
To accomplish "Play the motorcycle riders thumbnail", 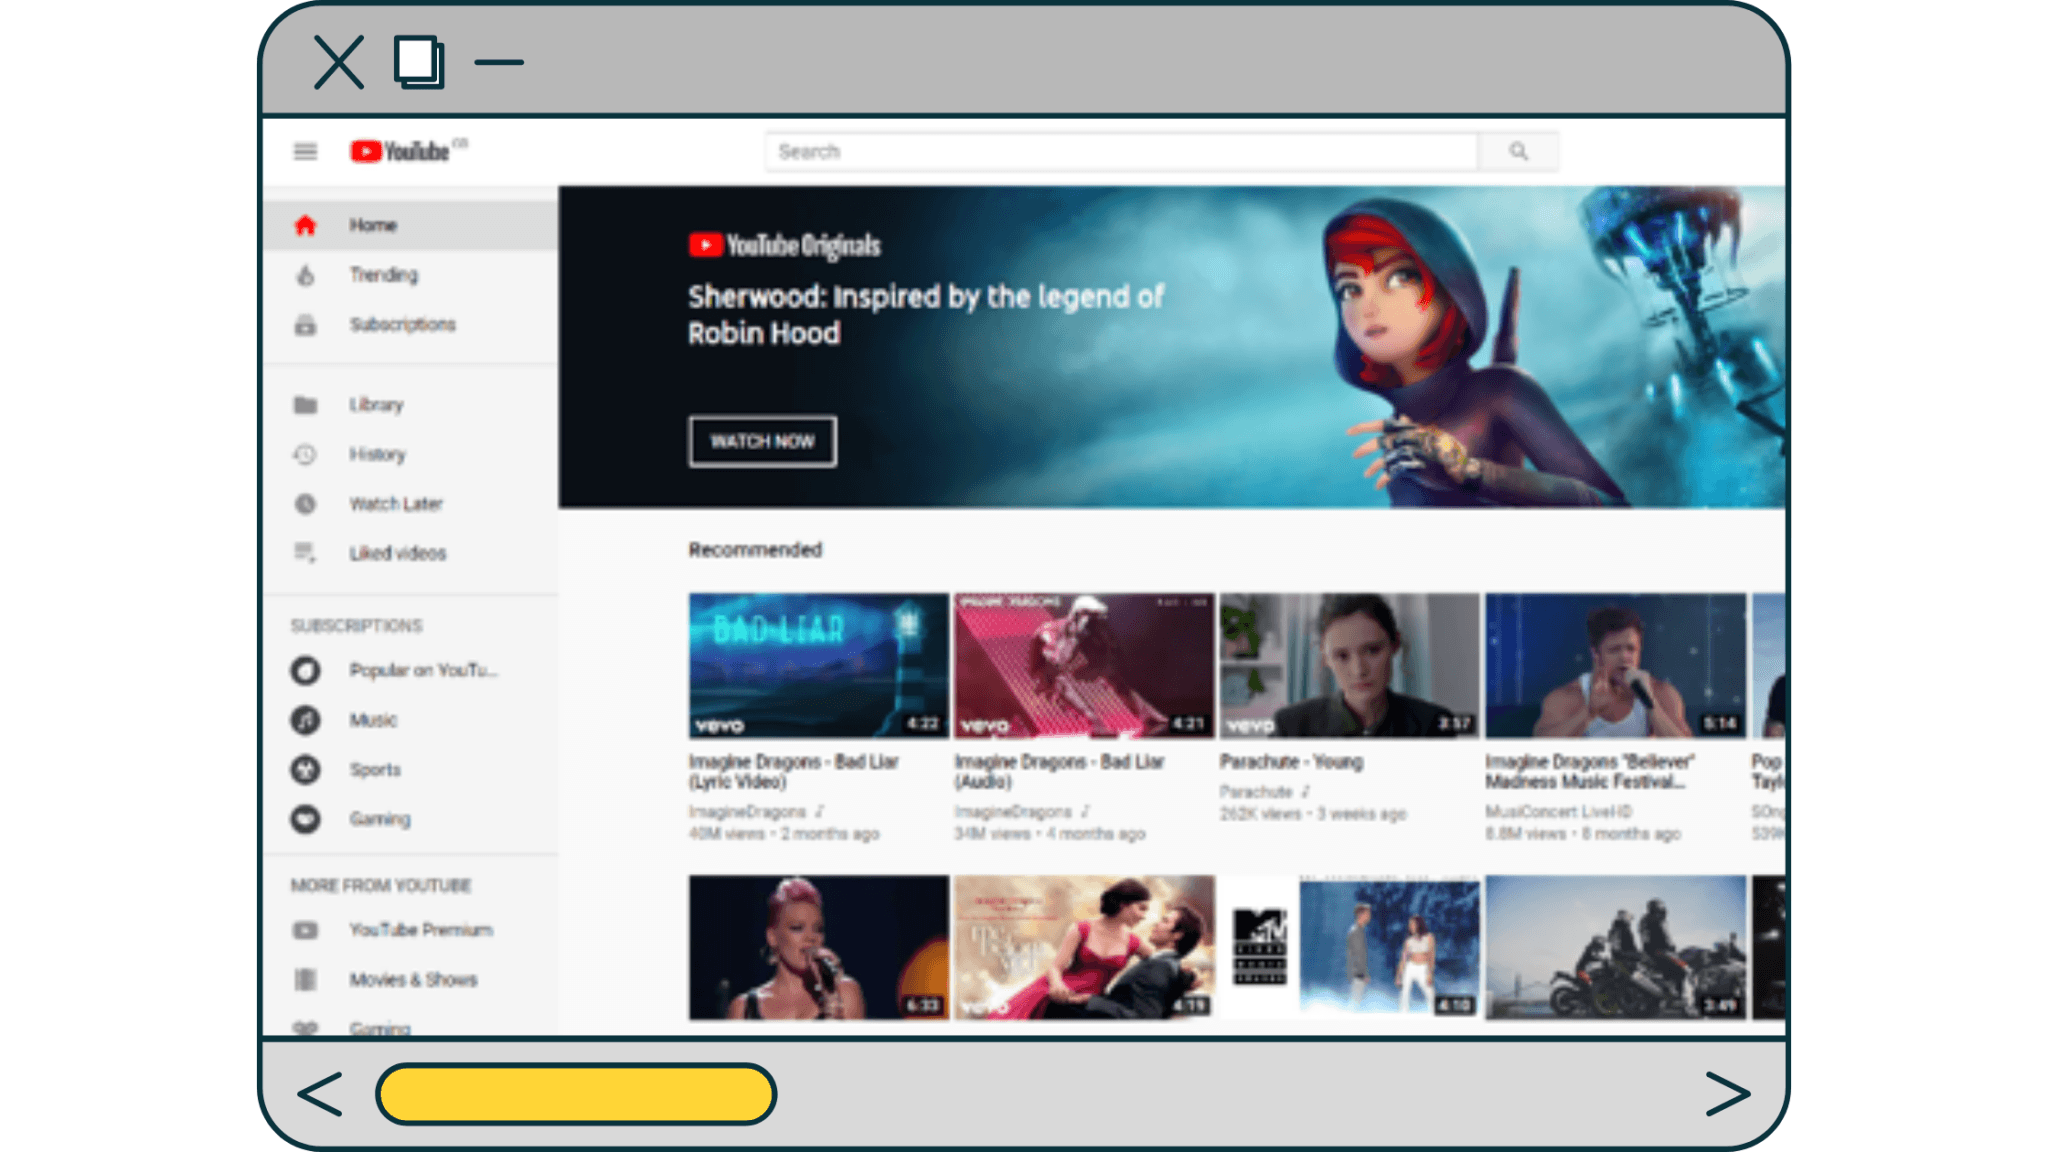I will click(x=1615, y=947).
